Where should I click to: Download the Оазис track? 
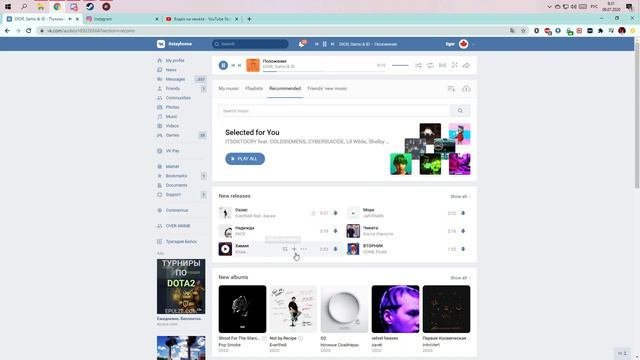(336, 213)
